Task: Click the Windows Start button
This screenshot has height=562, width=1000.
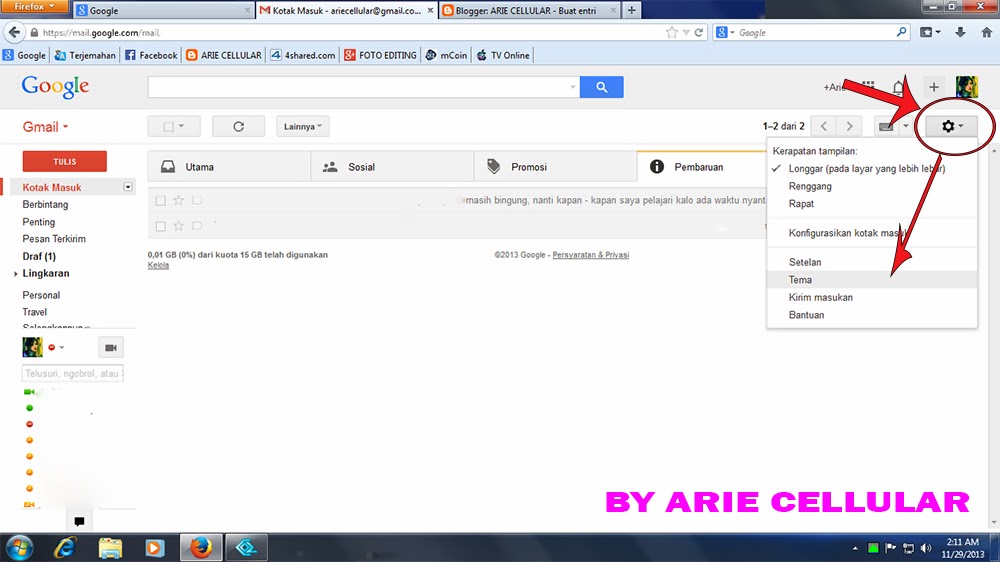Action: 19,547
